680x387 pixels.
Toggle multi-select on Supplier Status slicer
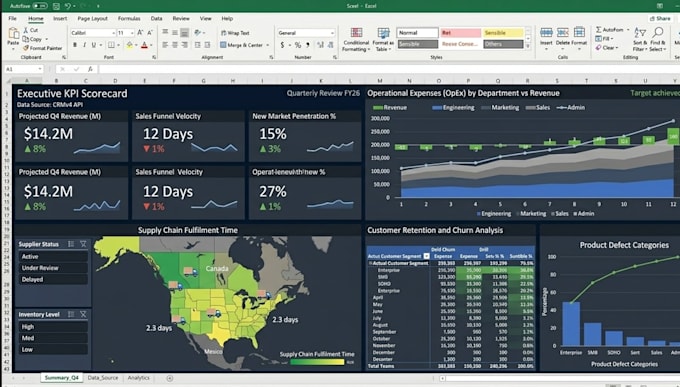pyautogui.click(x=71, y=244)
